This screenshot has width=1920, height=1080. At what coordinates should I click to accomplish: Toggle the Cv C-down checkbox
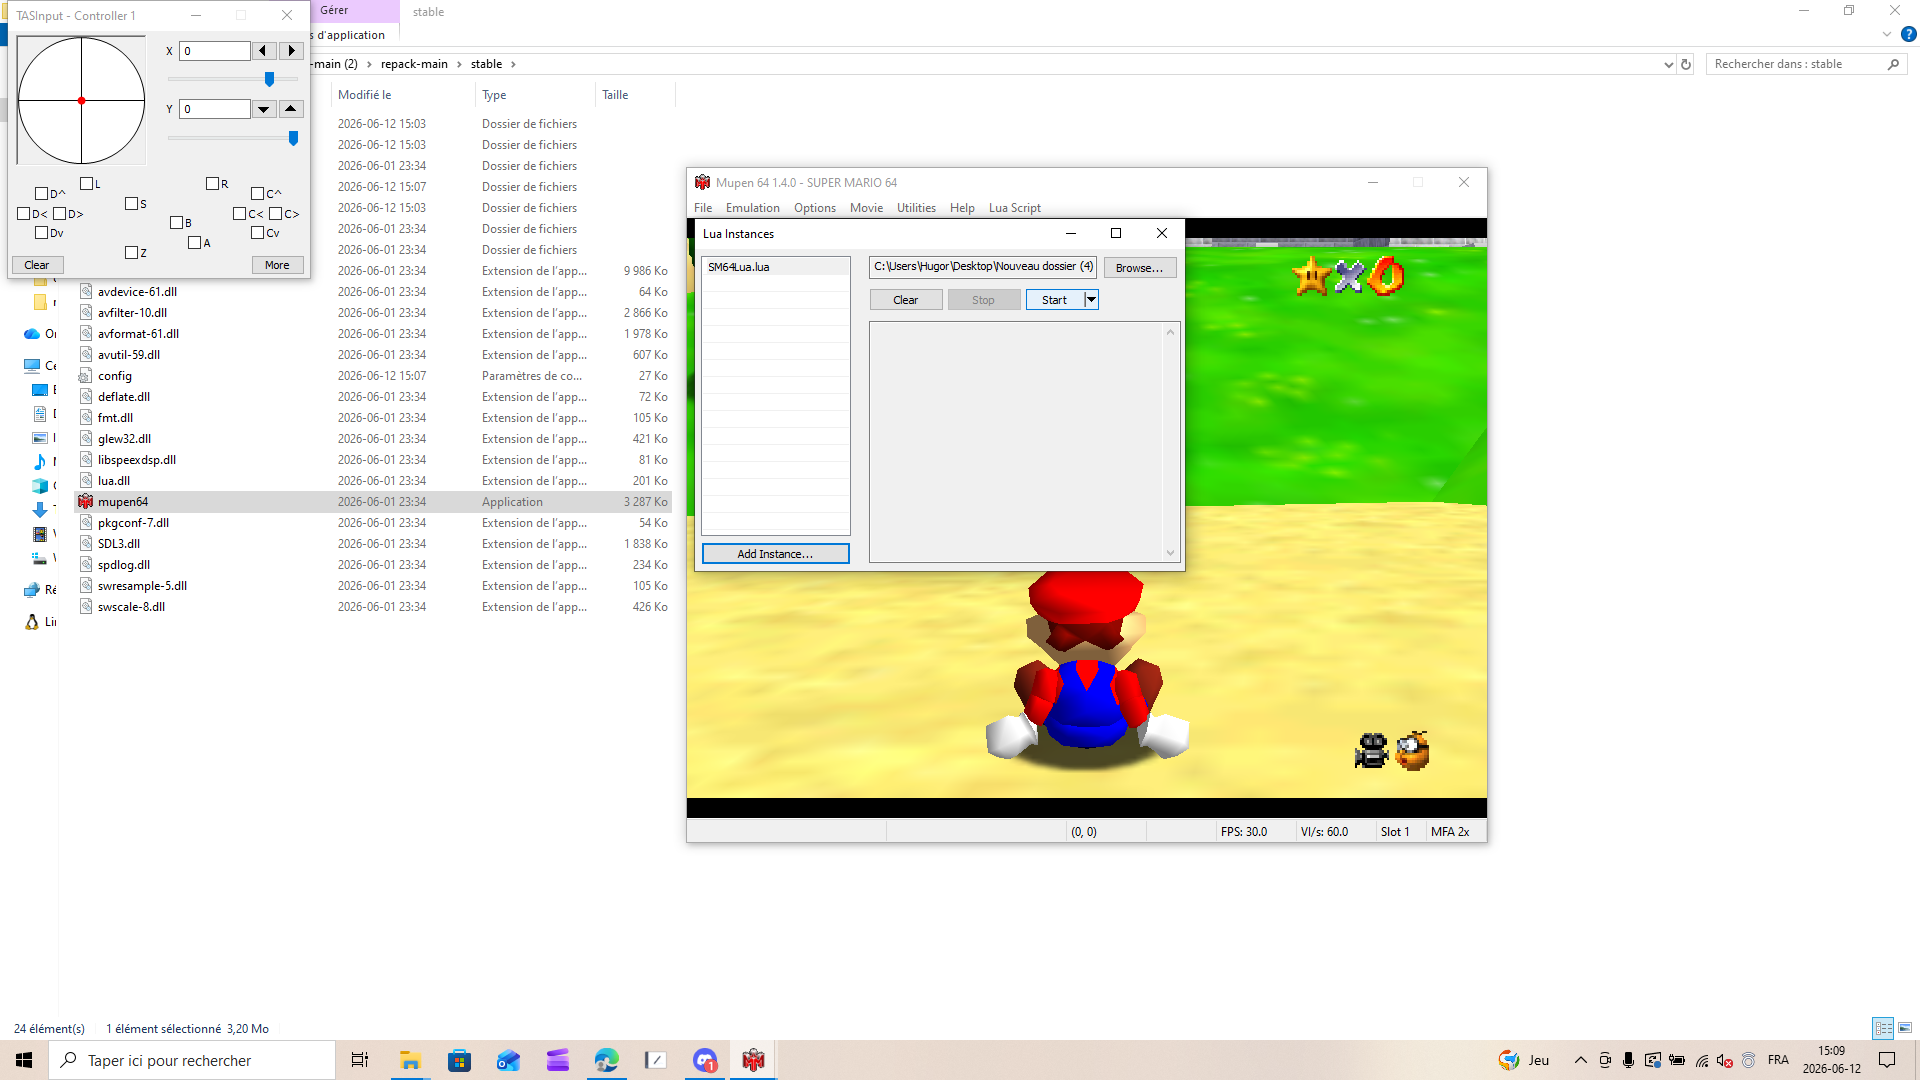(258, 233)
